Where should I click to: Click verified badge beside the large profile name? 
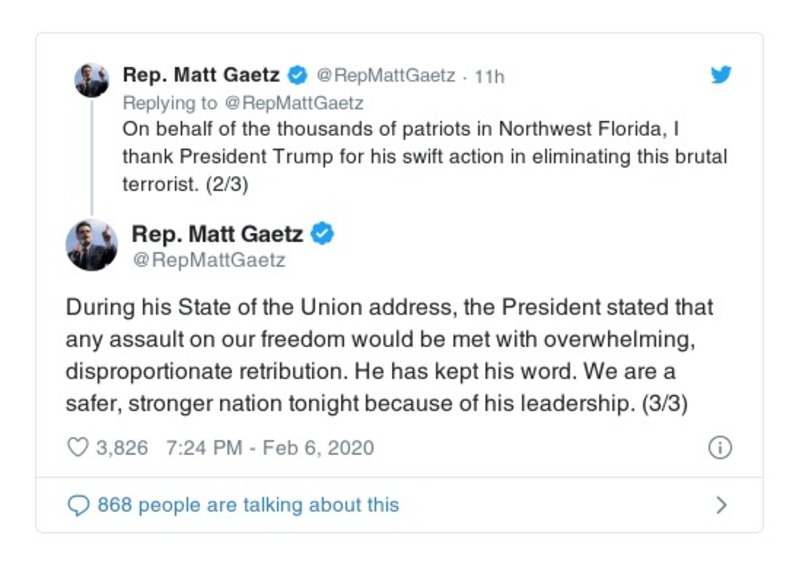click(323, 234)
